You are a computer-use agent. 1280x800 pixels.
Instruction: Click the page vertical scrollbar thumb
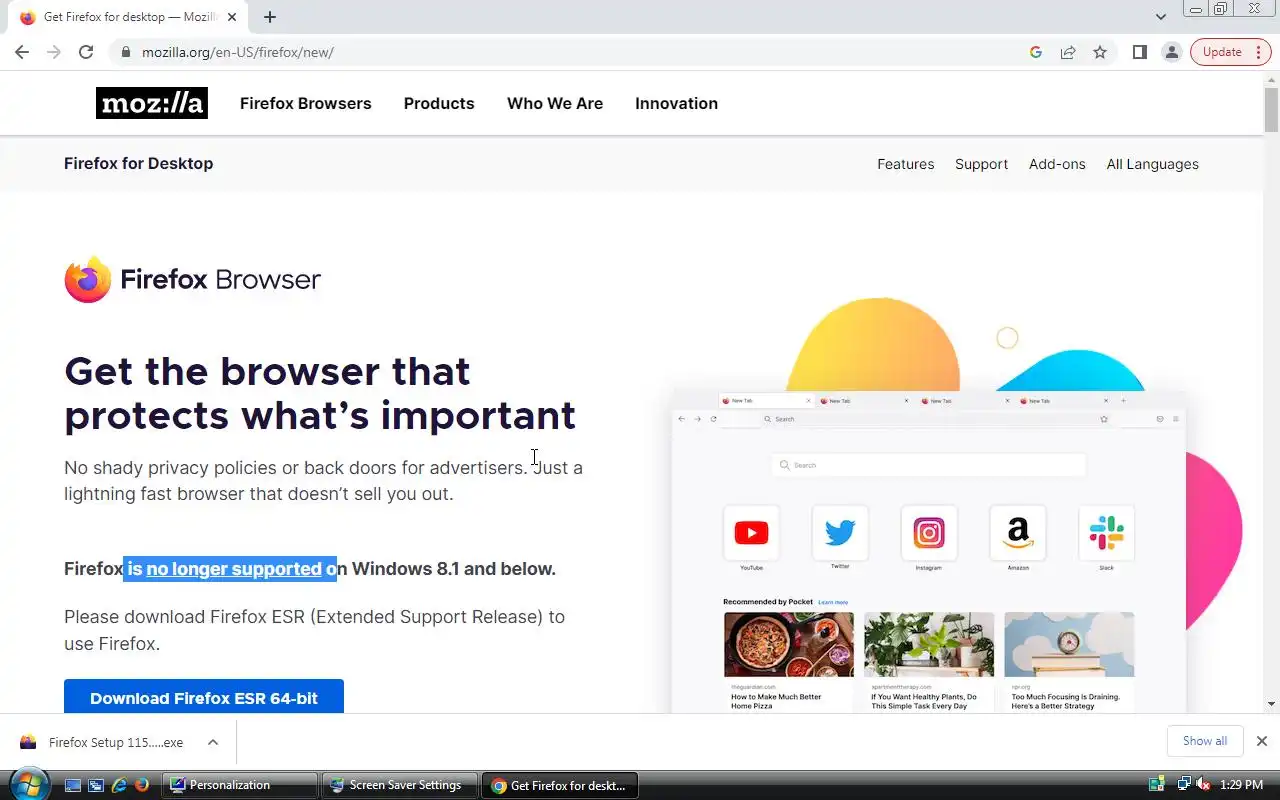(x=1271, y=108)
